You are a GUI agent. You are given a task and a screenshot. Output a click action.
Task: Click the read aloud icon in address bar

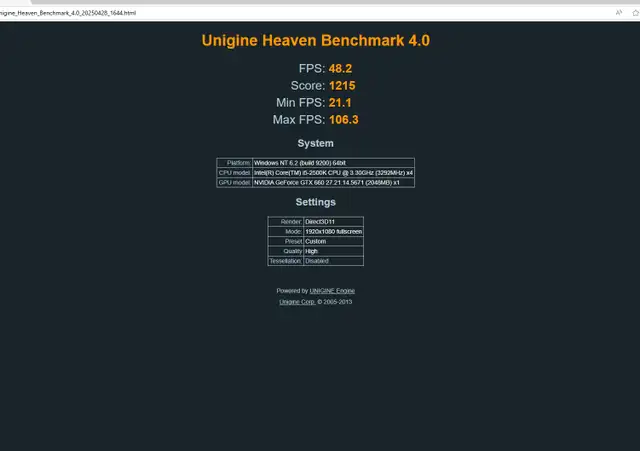click(x=619, y=13)
